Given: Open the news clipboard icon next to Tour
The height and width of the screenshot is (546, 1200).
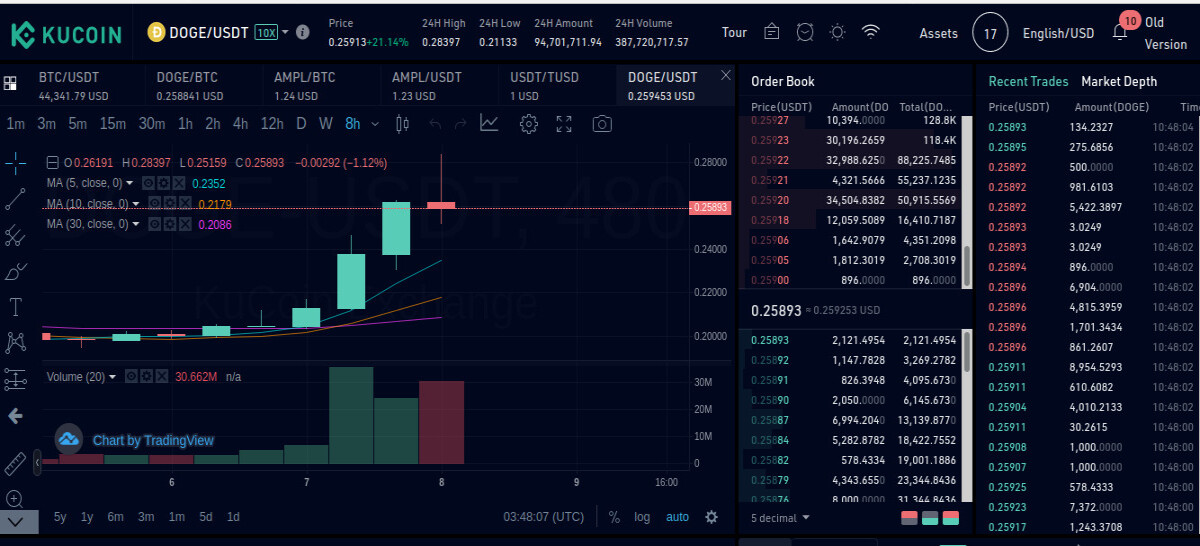Looking at the screenshot, I should point(771,33).
